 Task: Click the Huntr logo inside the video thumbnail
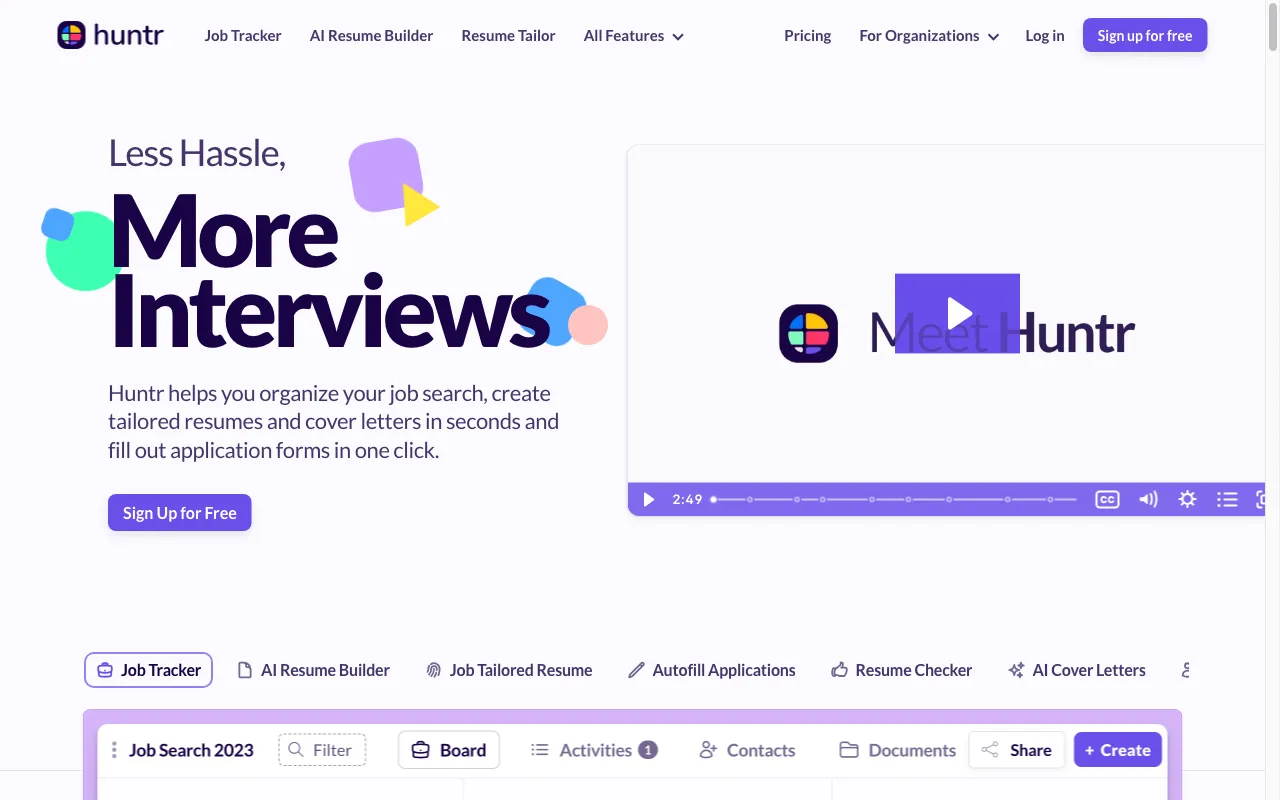click(x=808, y=333)
